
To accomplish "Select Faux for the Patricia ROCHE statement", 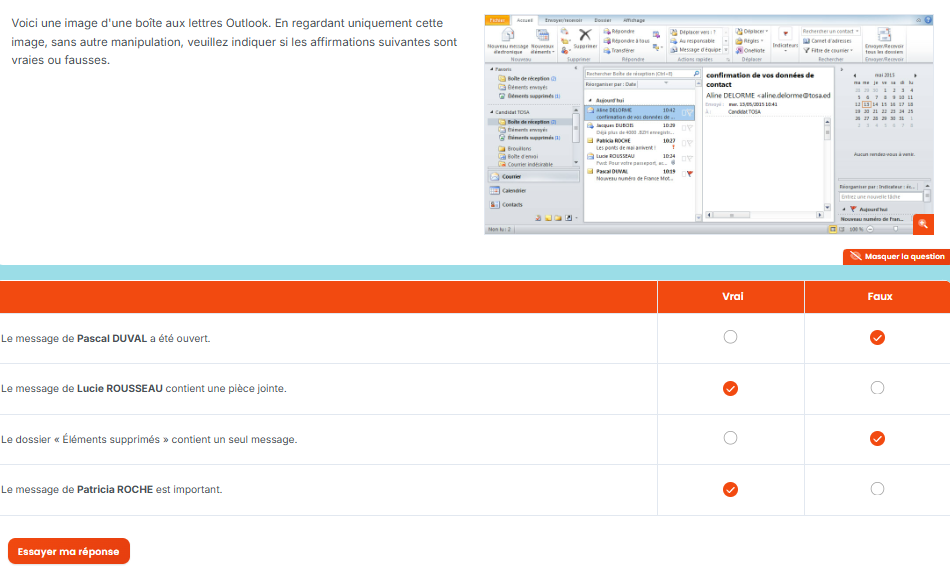I will pos(877,488).
